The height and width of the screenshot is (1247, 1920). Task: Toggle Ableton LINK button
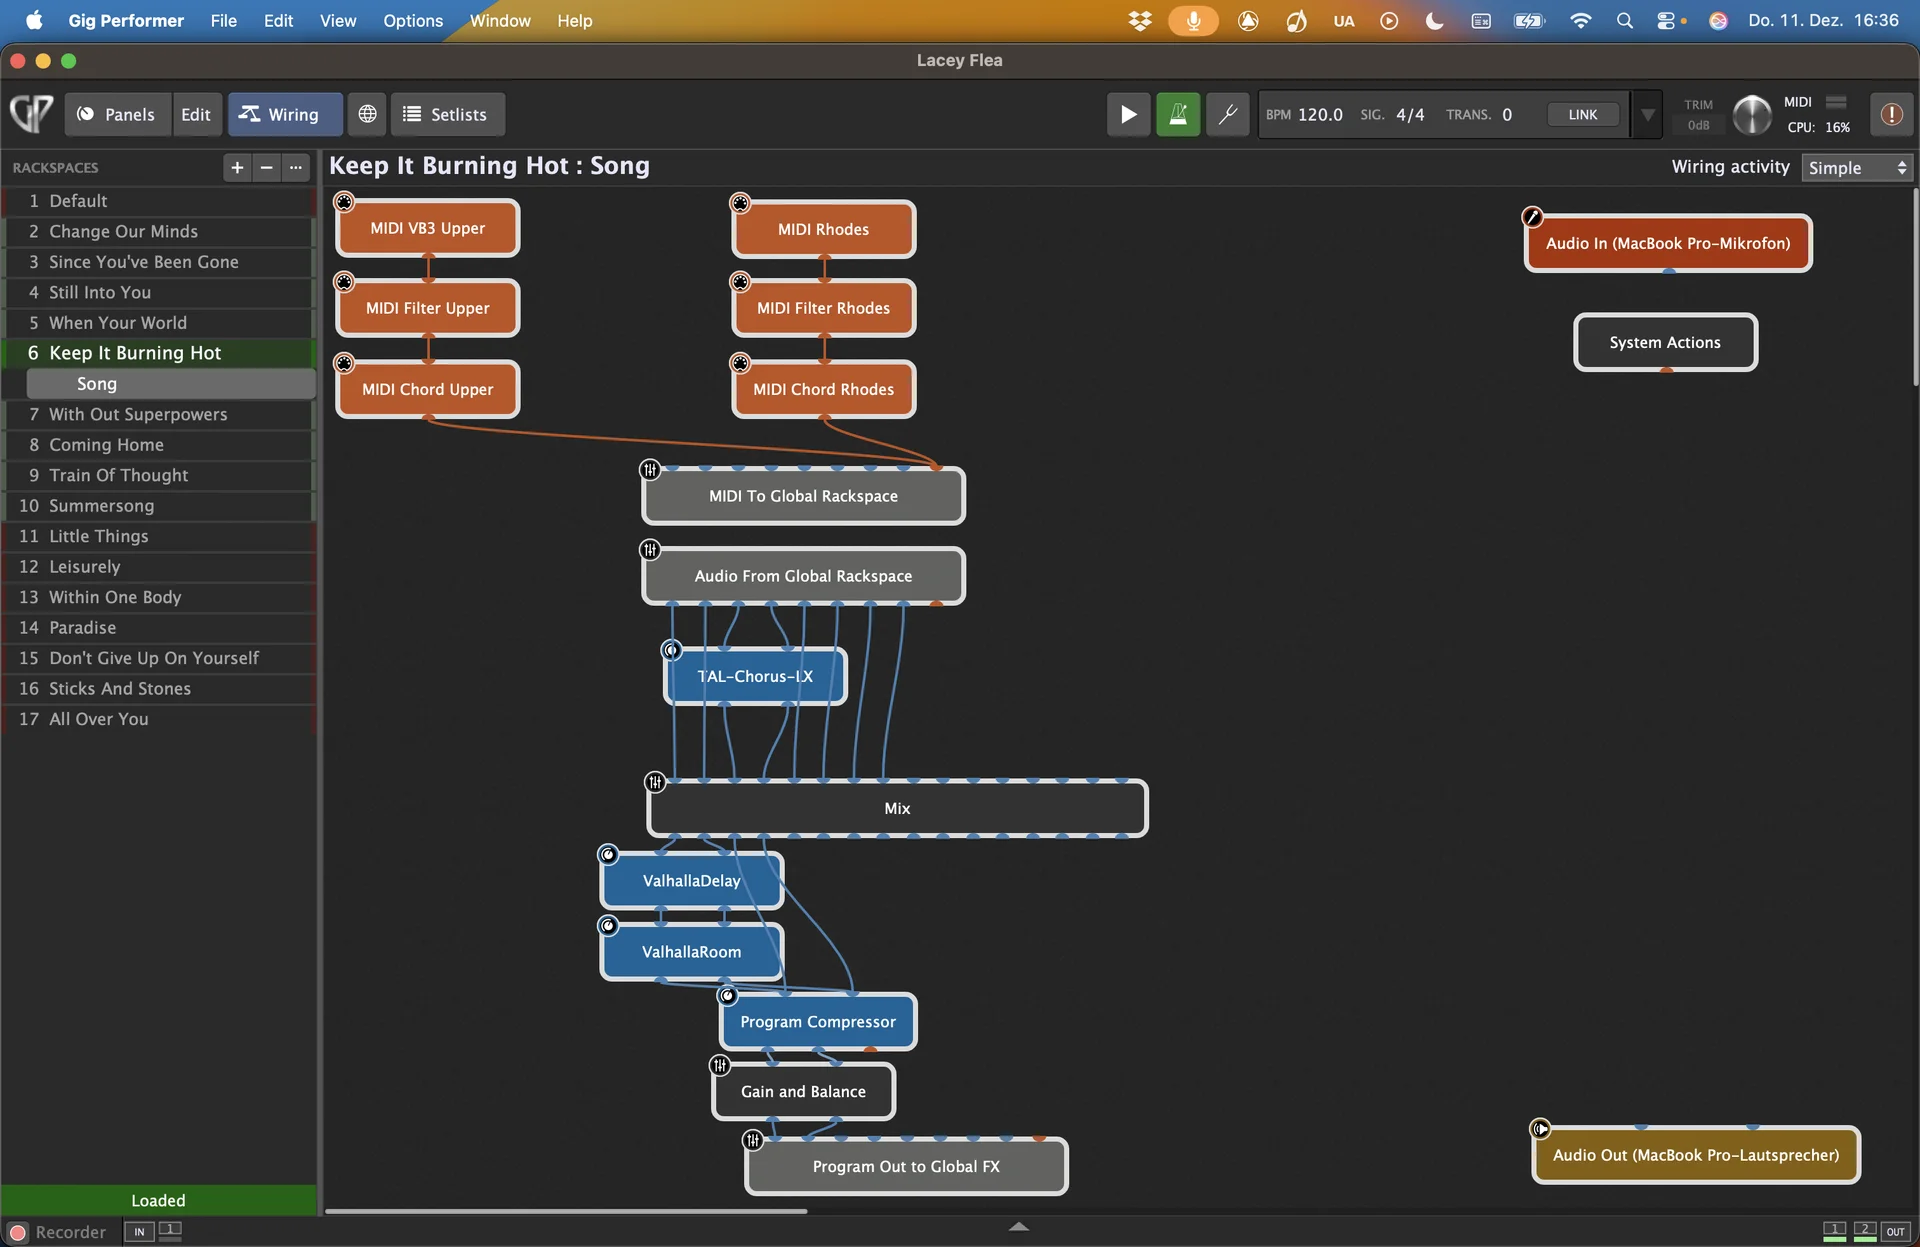click(1583, 114)
